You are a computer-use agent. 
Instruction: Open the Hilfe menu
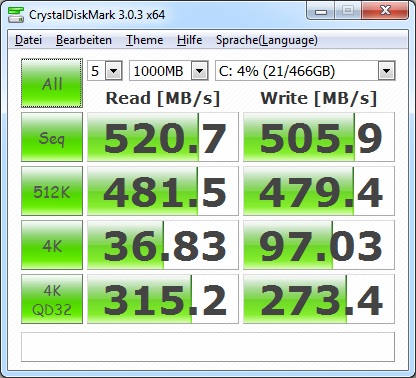(x=189, y=40)
